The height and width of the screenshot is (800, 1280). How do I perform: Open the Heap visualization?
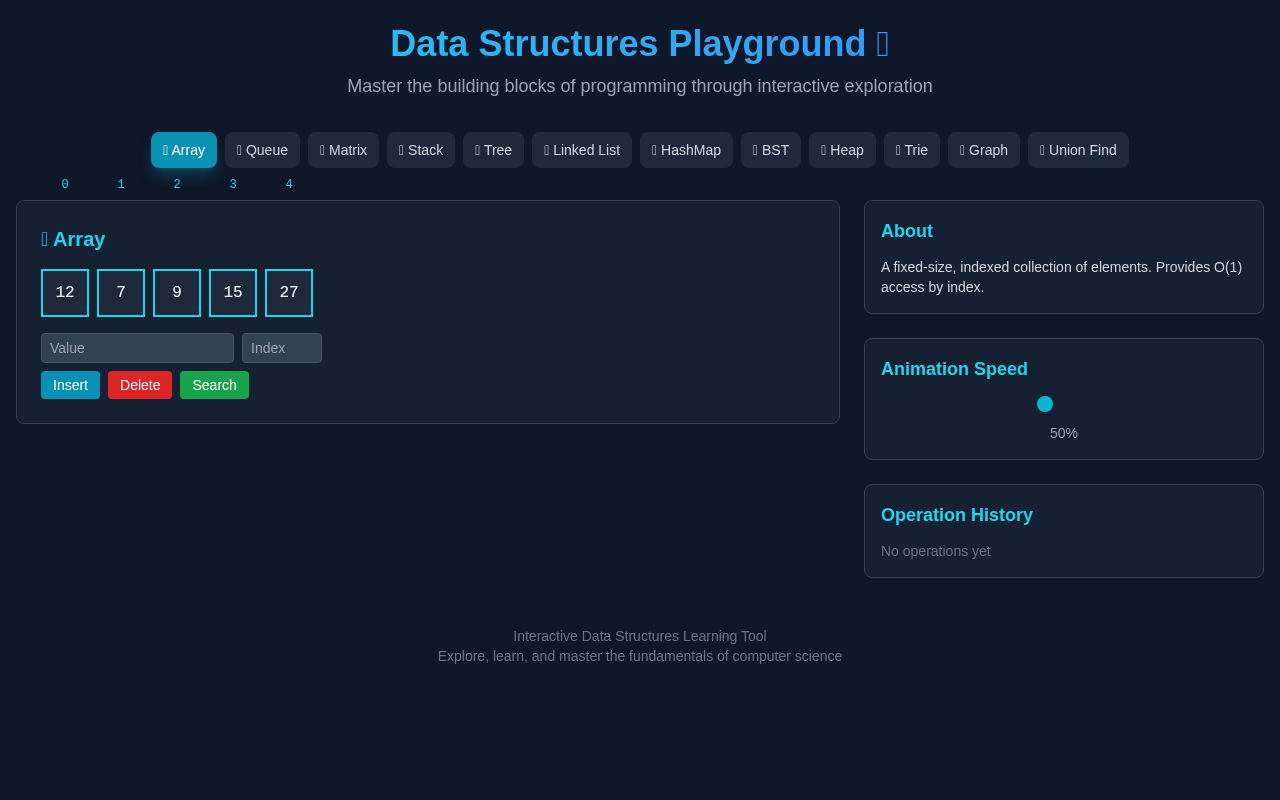coord(842,149)
